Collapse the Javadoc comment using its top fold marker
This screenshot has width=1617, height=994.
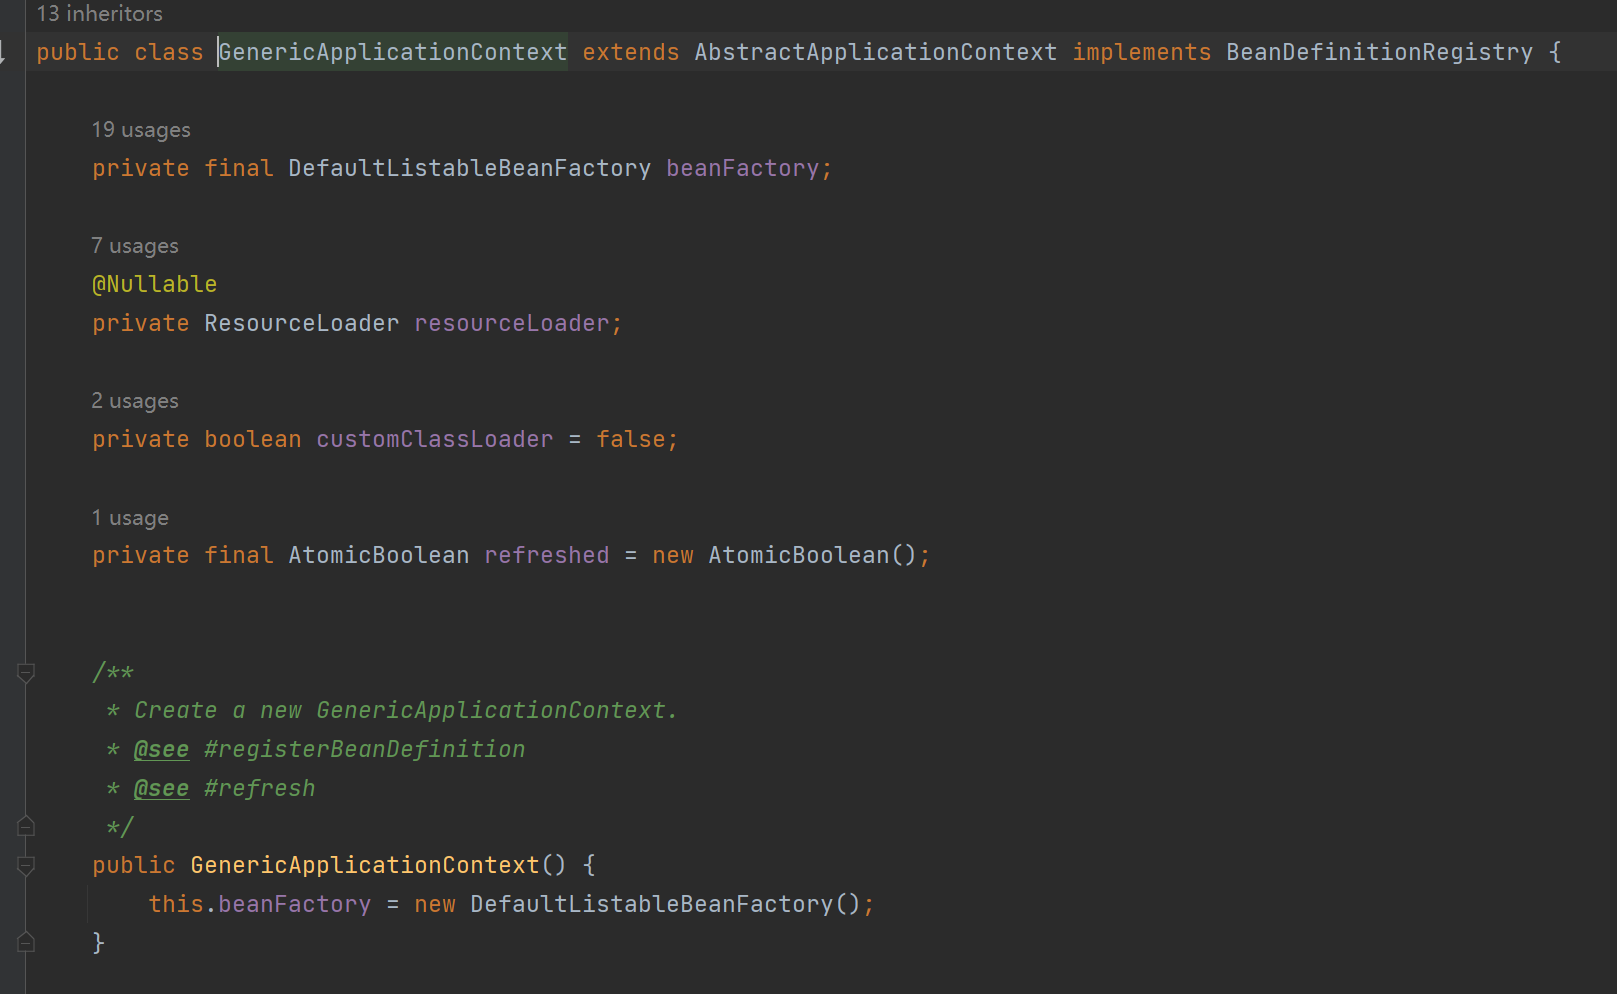[x=26, y=673]
